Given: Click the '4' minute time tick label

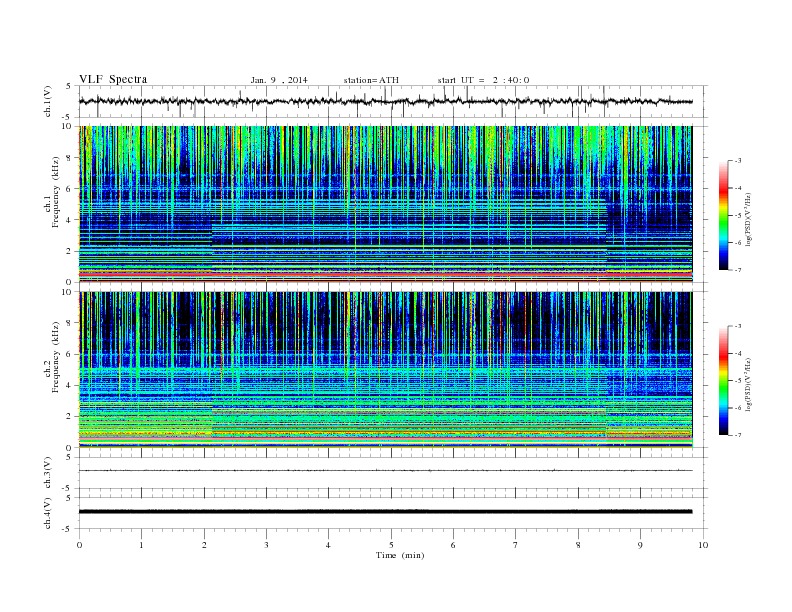Looking at the screenshot, I should pos(328,545).
